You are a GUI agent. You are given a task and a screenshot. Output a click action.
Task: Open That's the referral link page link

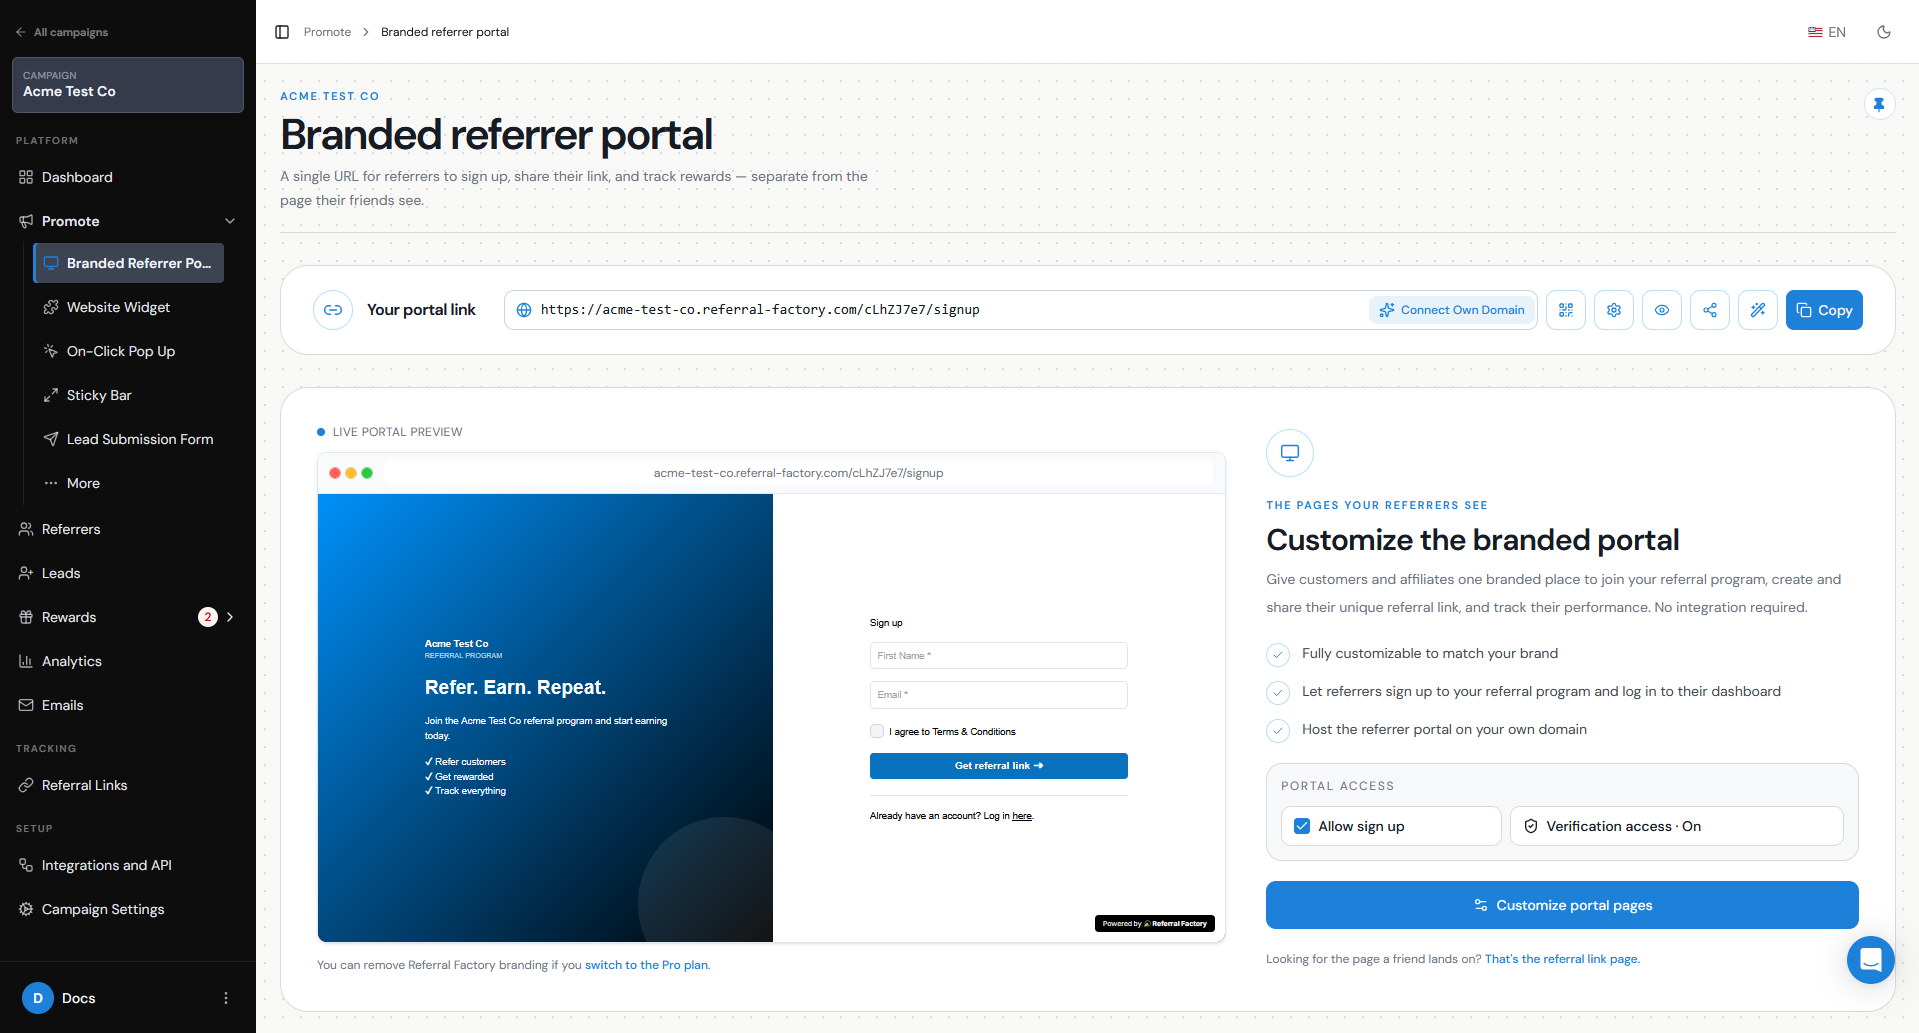[x=1562, y=959]
